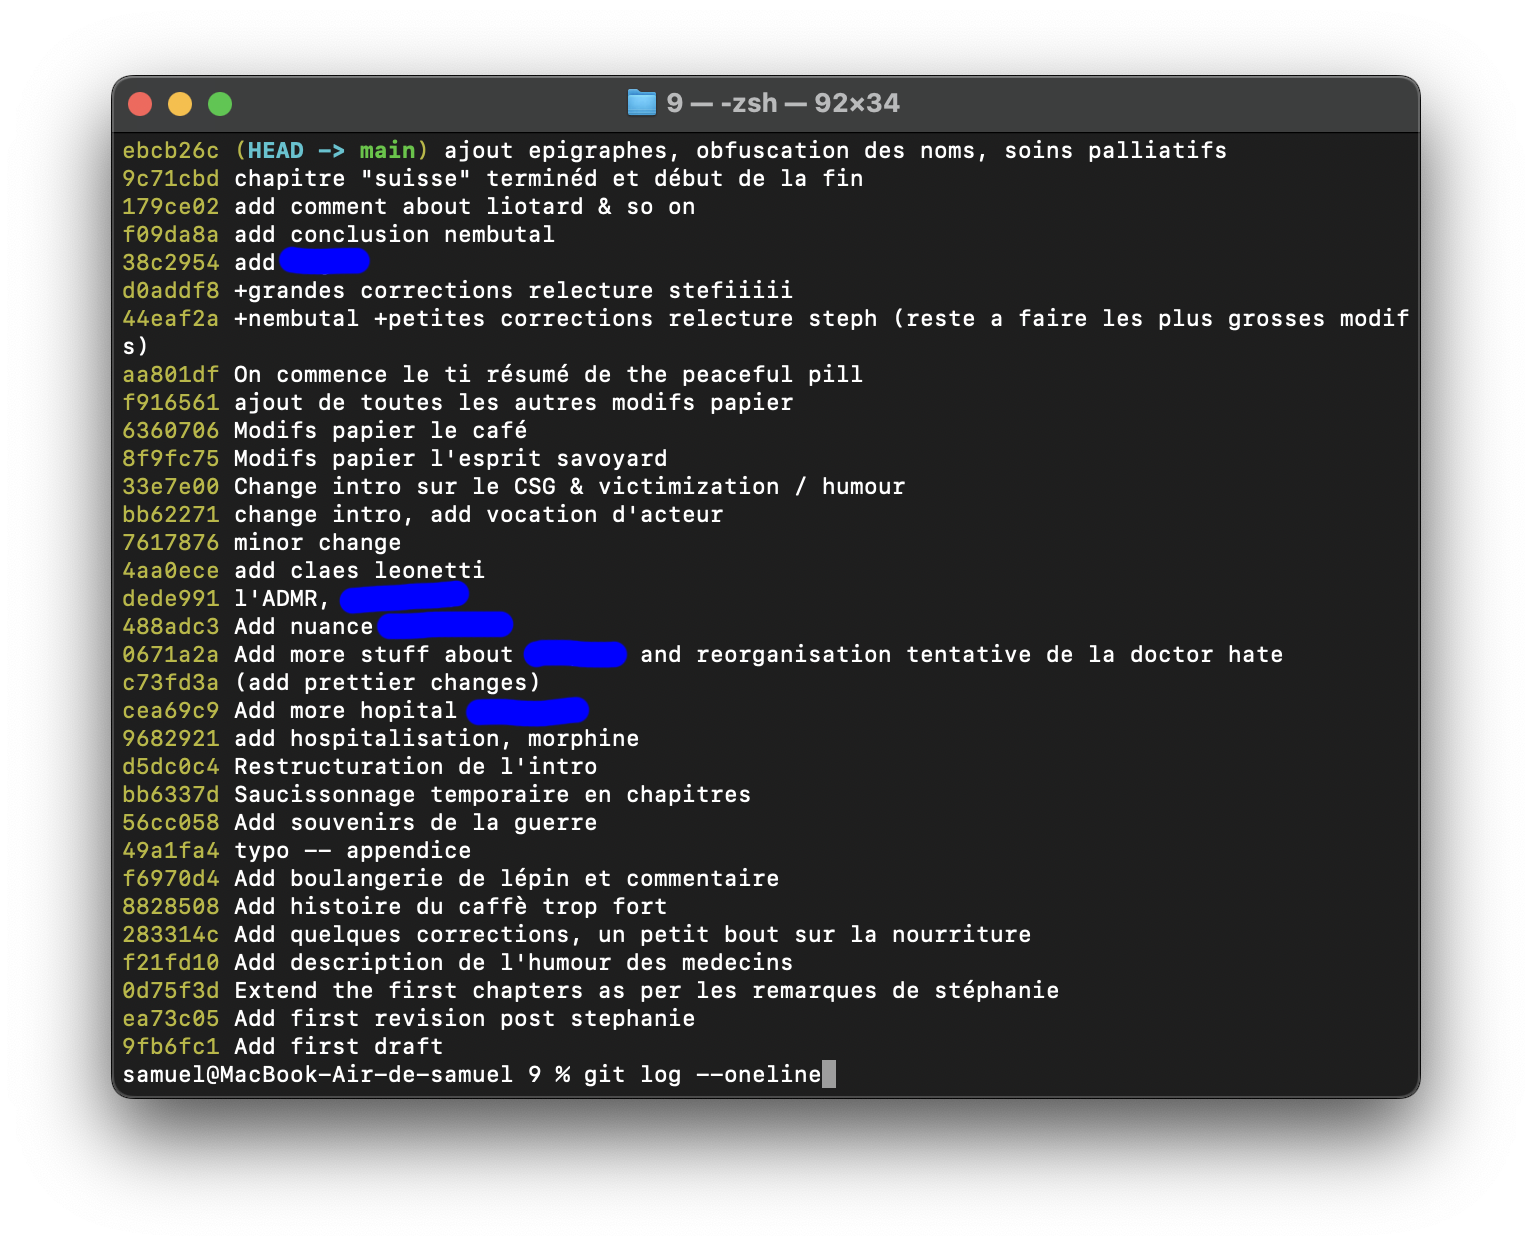This screenshot has width=1532, height=1246.
Task: Click commit hash 38c2954
Action: [170, 263]
